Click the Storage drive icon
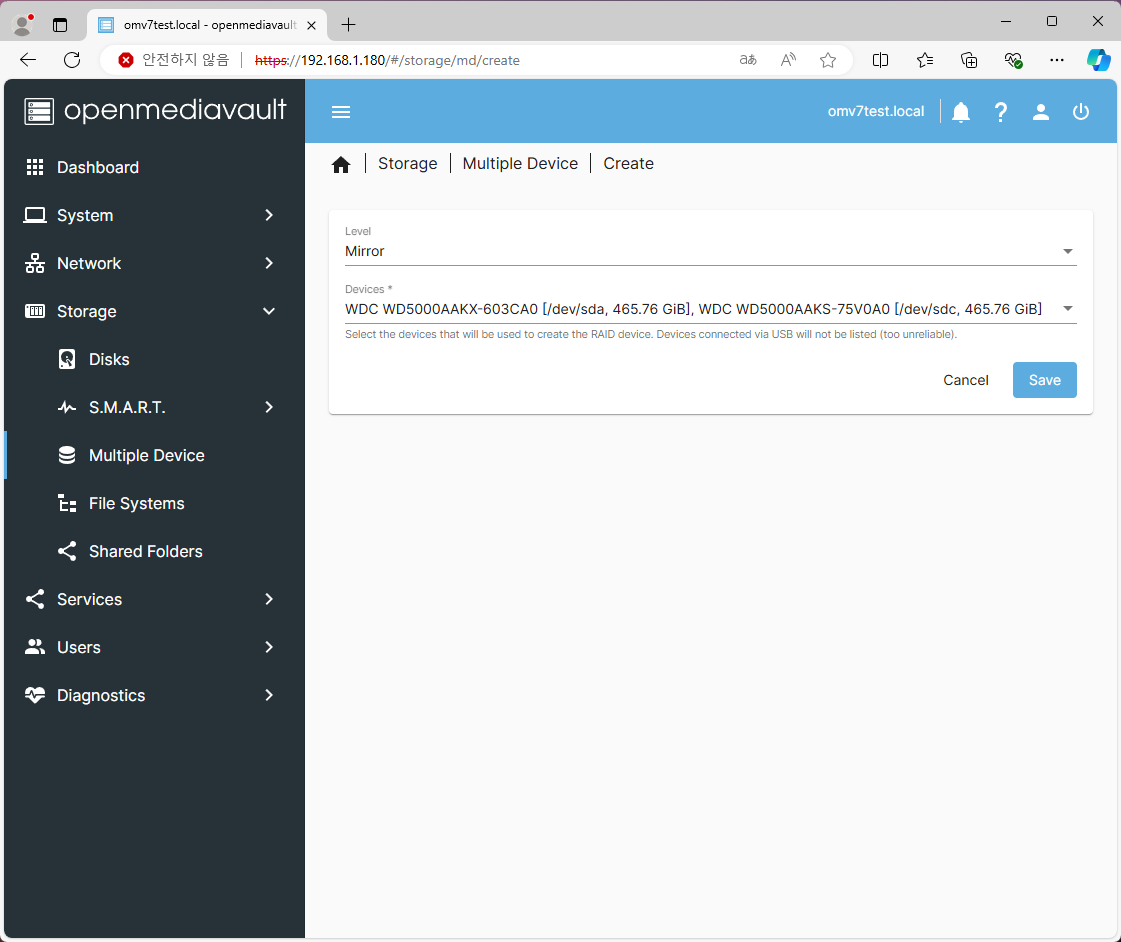This screenshot has height=942, width=1121. click(x=35, y=311)
